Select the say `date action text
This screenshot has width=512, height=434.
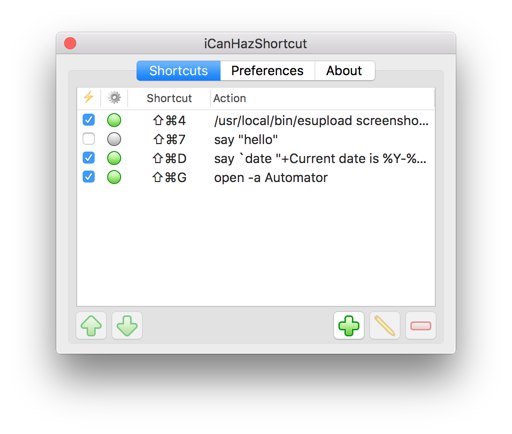point(320,159)
